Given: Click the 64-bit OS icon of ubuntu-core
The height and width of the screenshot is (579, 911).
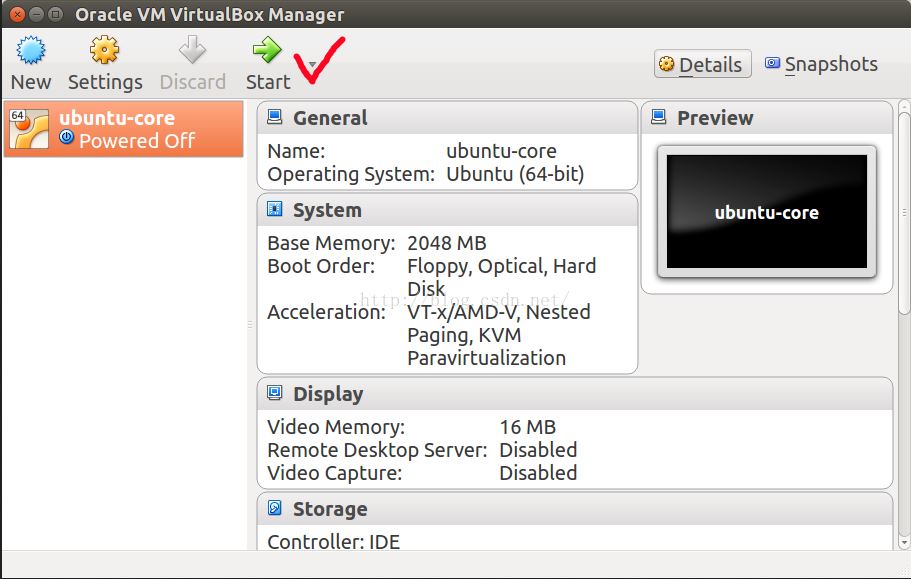Looking at the screenshot, I should [28, 128].
